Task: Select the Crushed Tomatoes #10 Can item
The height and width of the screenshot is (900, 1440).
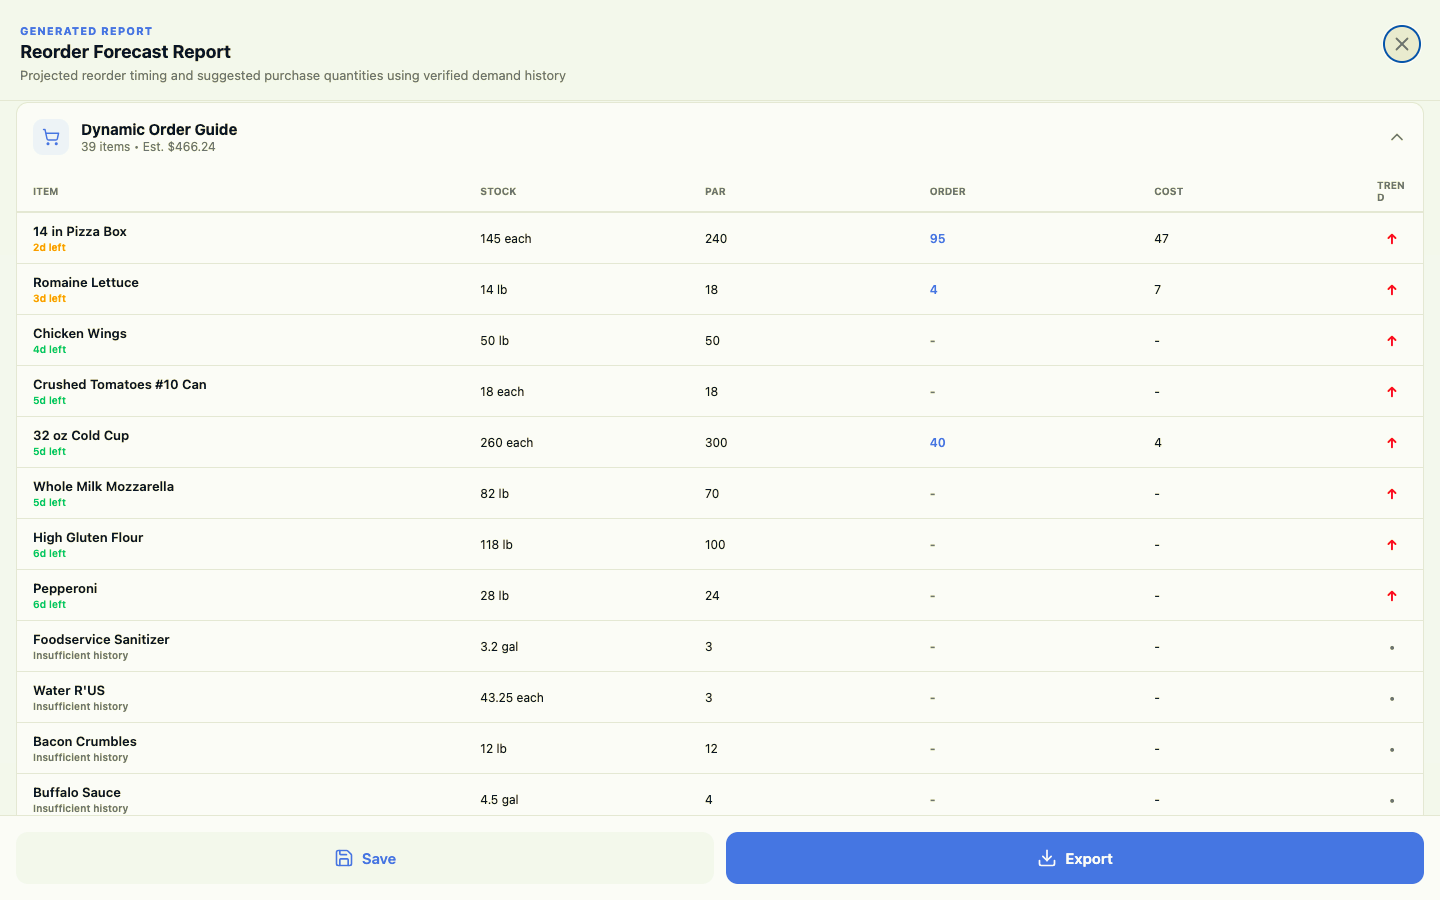Action: [x=120, y=384]
